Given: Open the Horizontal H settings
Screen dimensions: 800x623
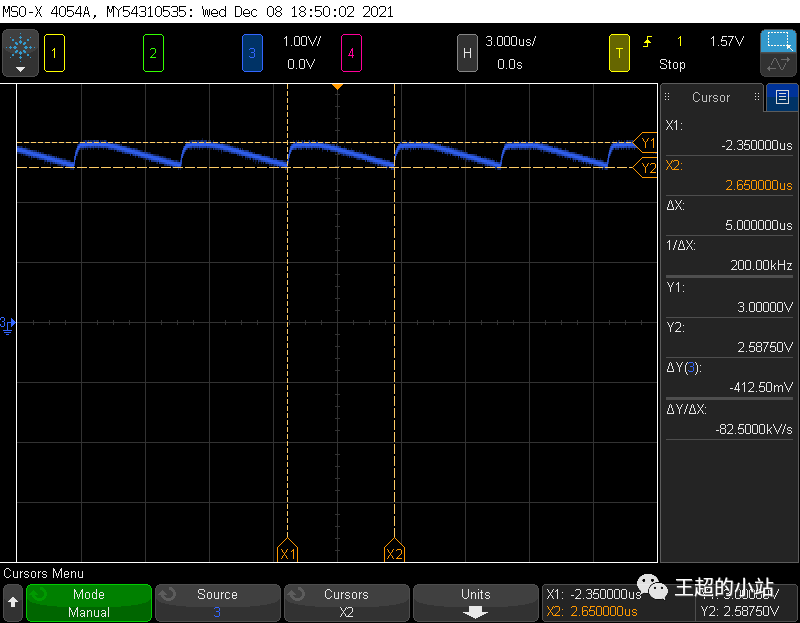Looking at the screenshot, I should [467, 53].
